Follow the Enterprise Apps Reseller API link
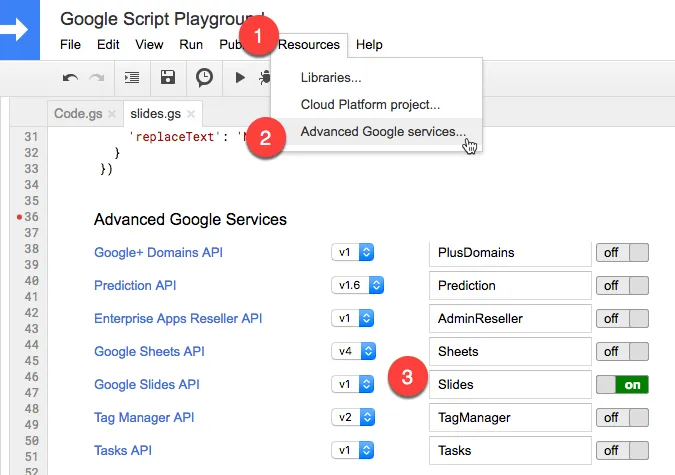Image resolution: width=675 pixels, height=475 pixels. tap(178, 318)
